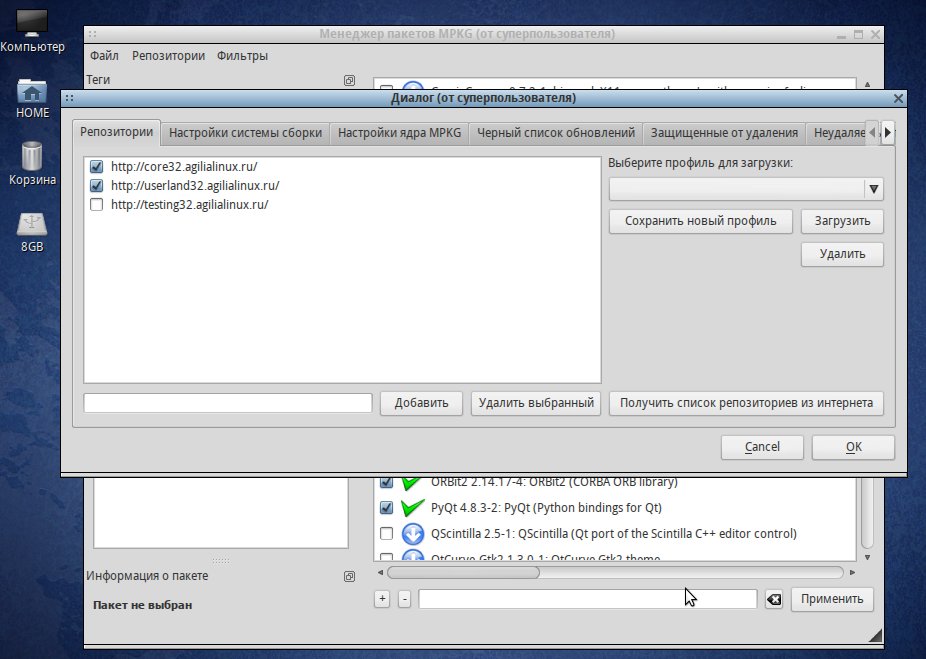Open the Защищенные от удаления tab
Image resolution: width=926 pixels, height=659 pixels.
pos(724,133)
